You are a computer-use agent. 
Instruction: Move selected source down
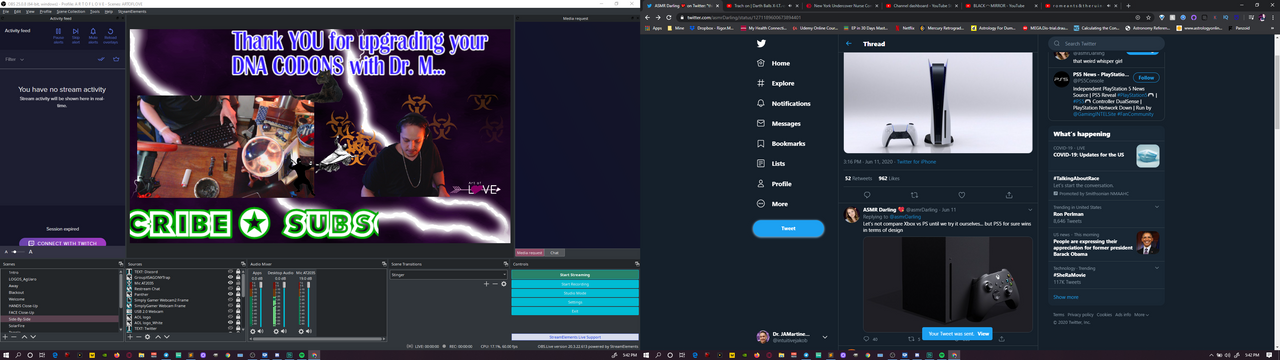tap(167, 337)
